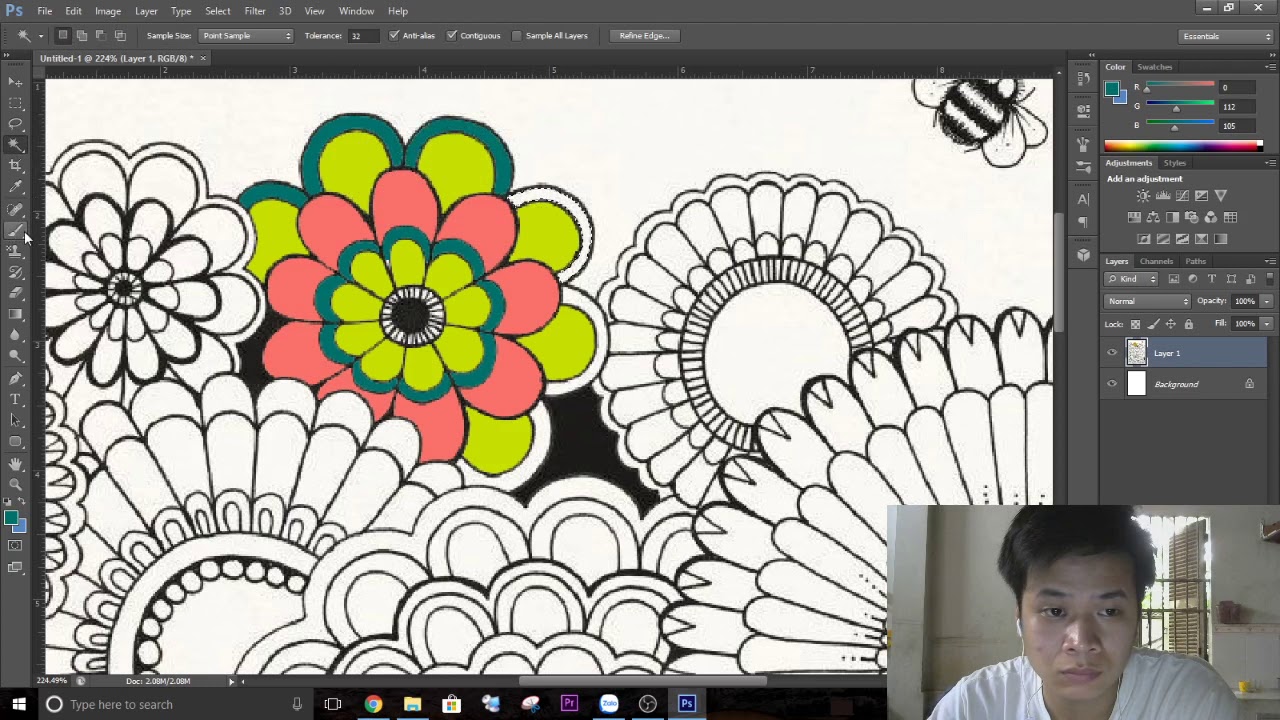Add a Levels adjustment
1280x720 pixels.
coord(1163,196)
